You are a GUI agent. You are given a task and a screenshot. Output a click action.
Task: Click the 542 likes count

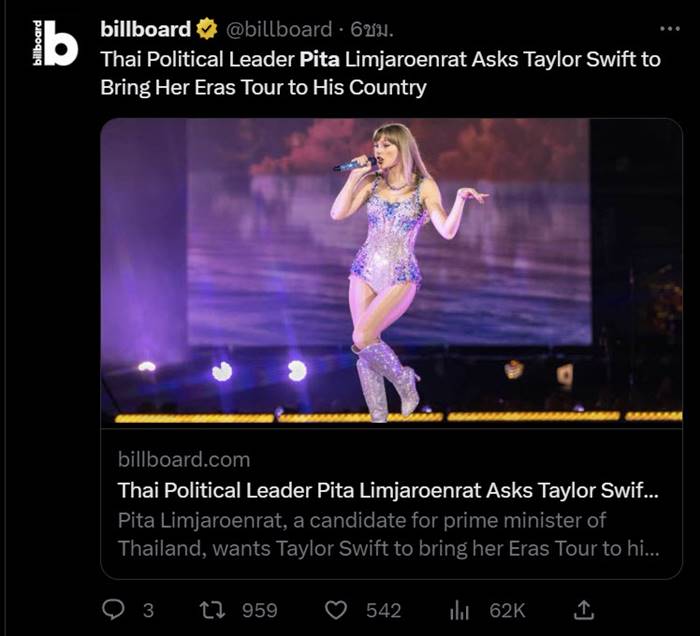pos(383,610)
